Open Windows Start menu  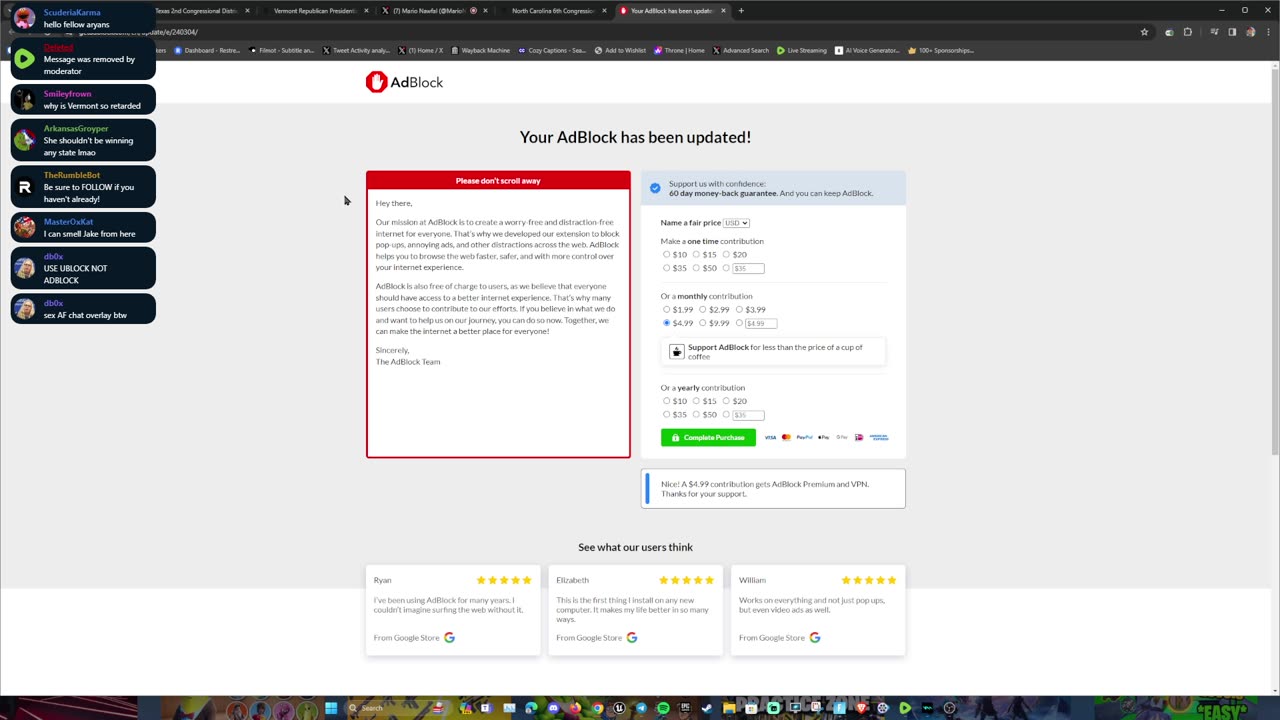click(331, 708)
